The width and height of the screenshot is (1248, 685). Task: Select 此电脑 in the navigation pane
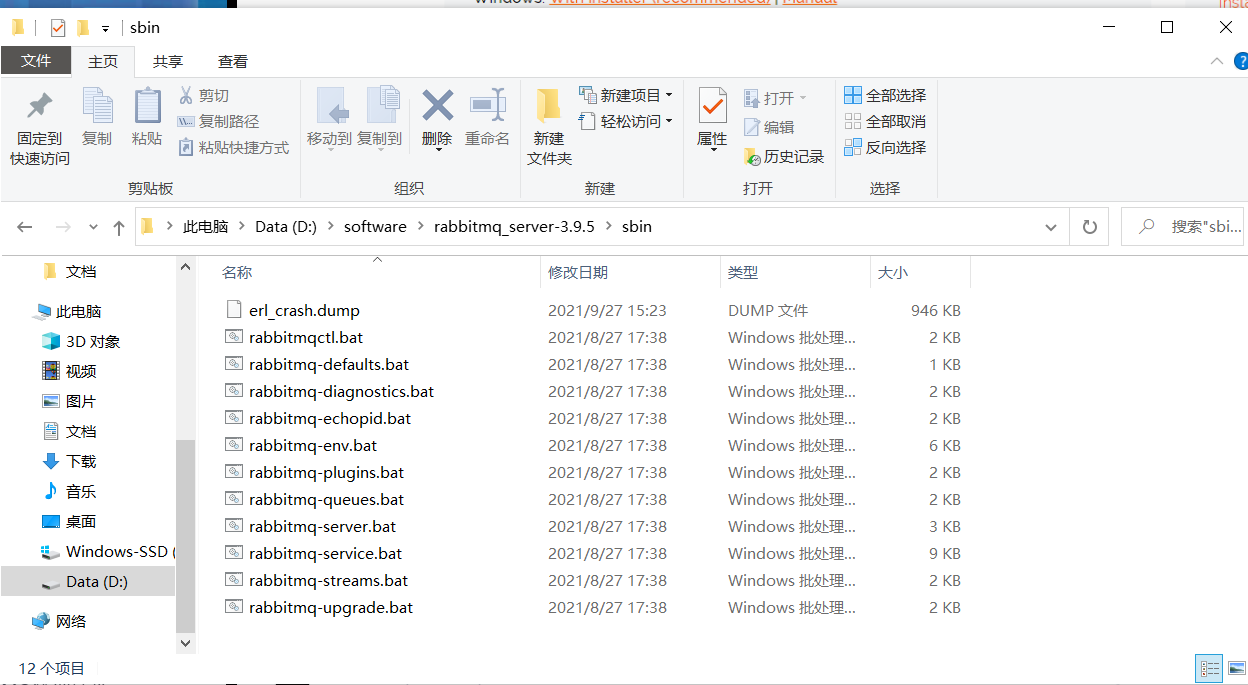78,311
